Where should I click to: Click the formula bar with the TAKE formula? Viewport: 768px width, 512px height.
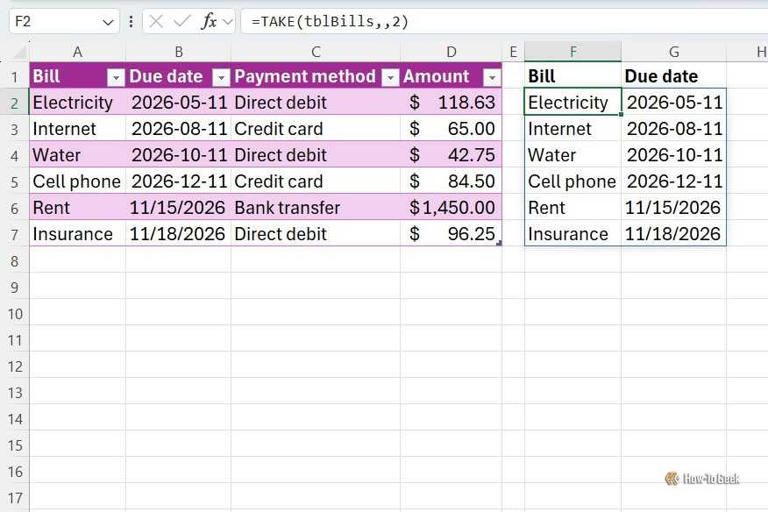click(x=504, y=22)
